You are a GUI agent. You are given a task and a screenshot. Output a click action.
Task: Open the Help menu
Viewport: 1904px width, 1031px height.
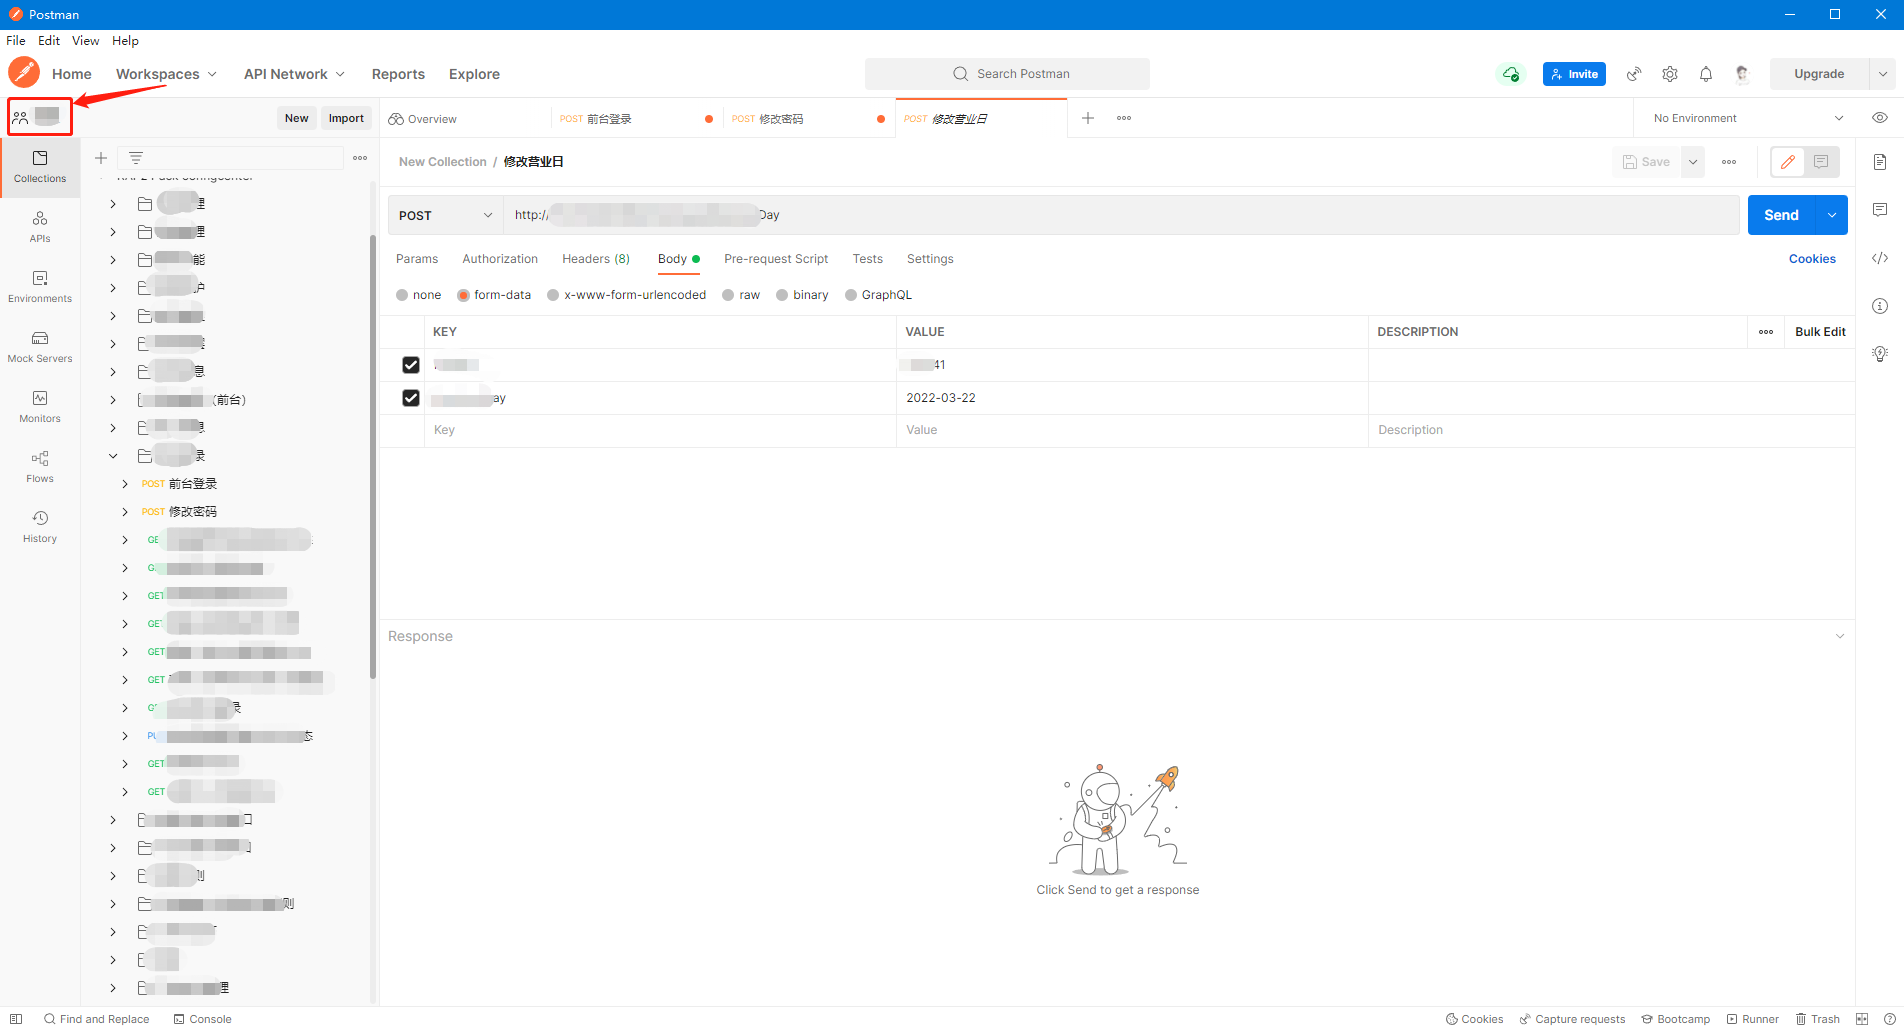click(x=125, y=41)
